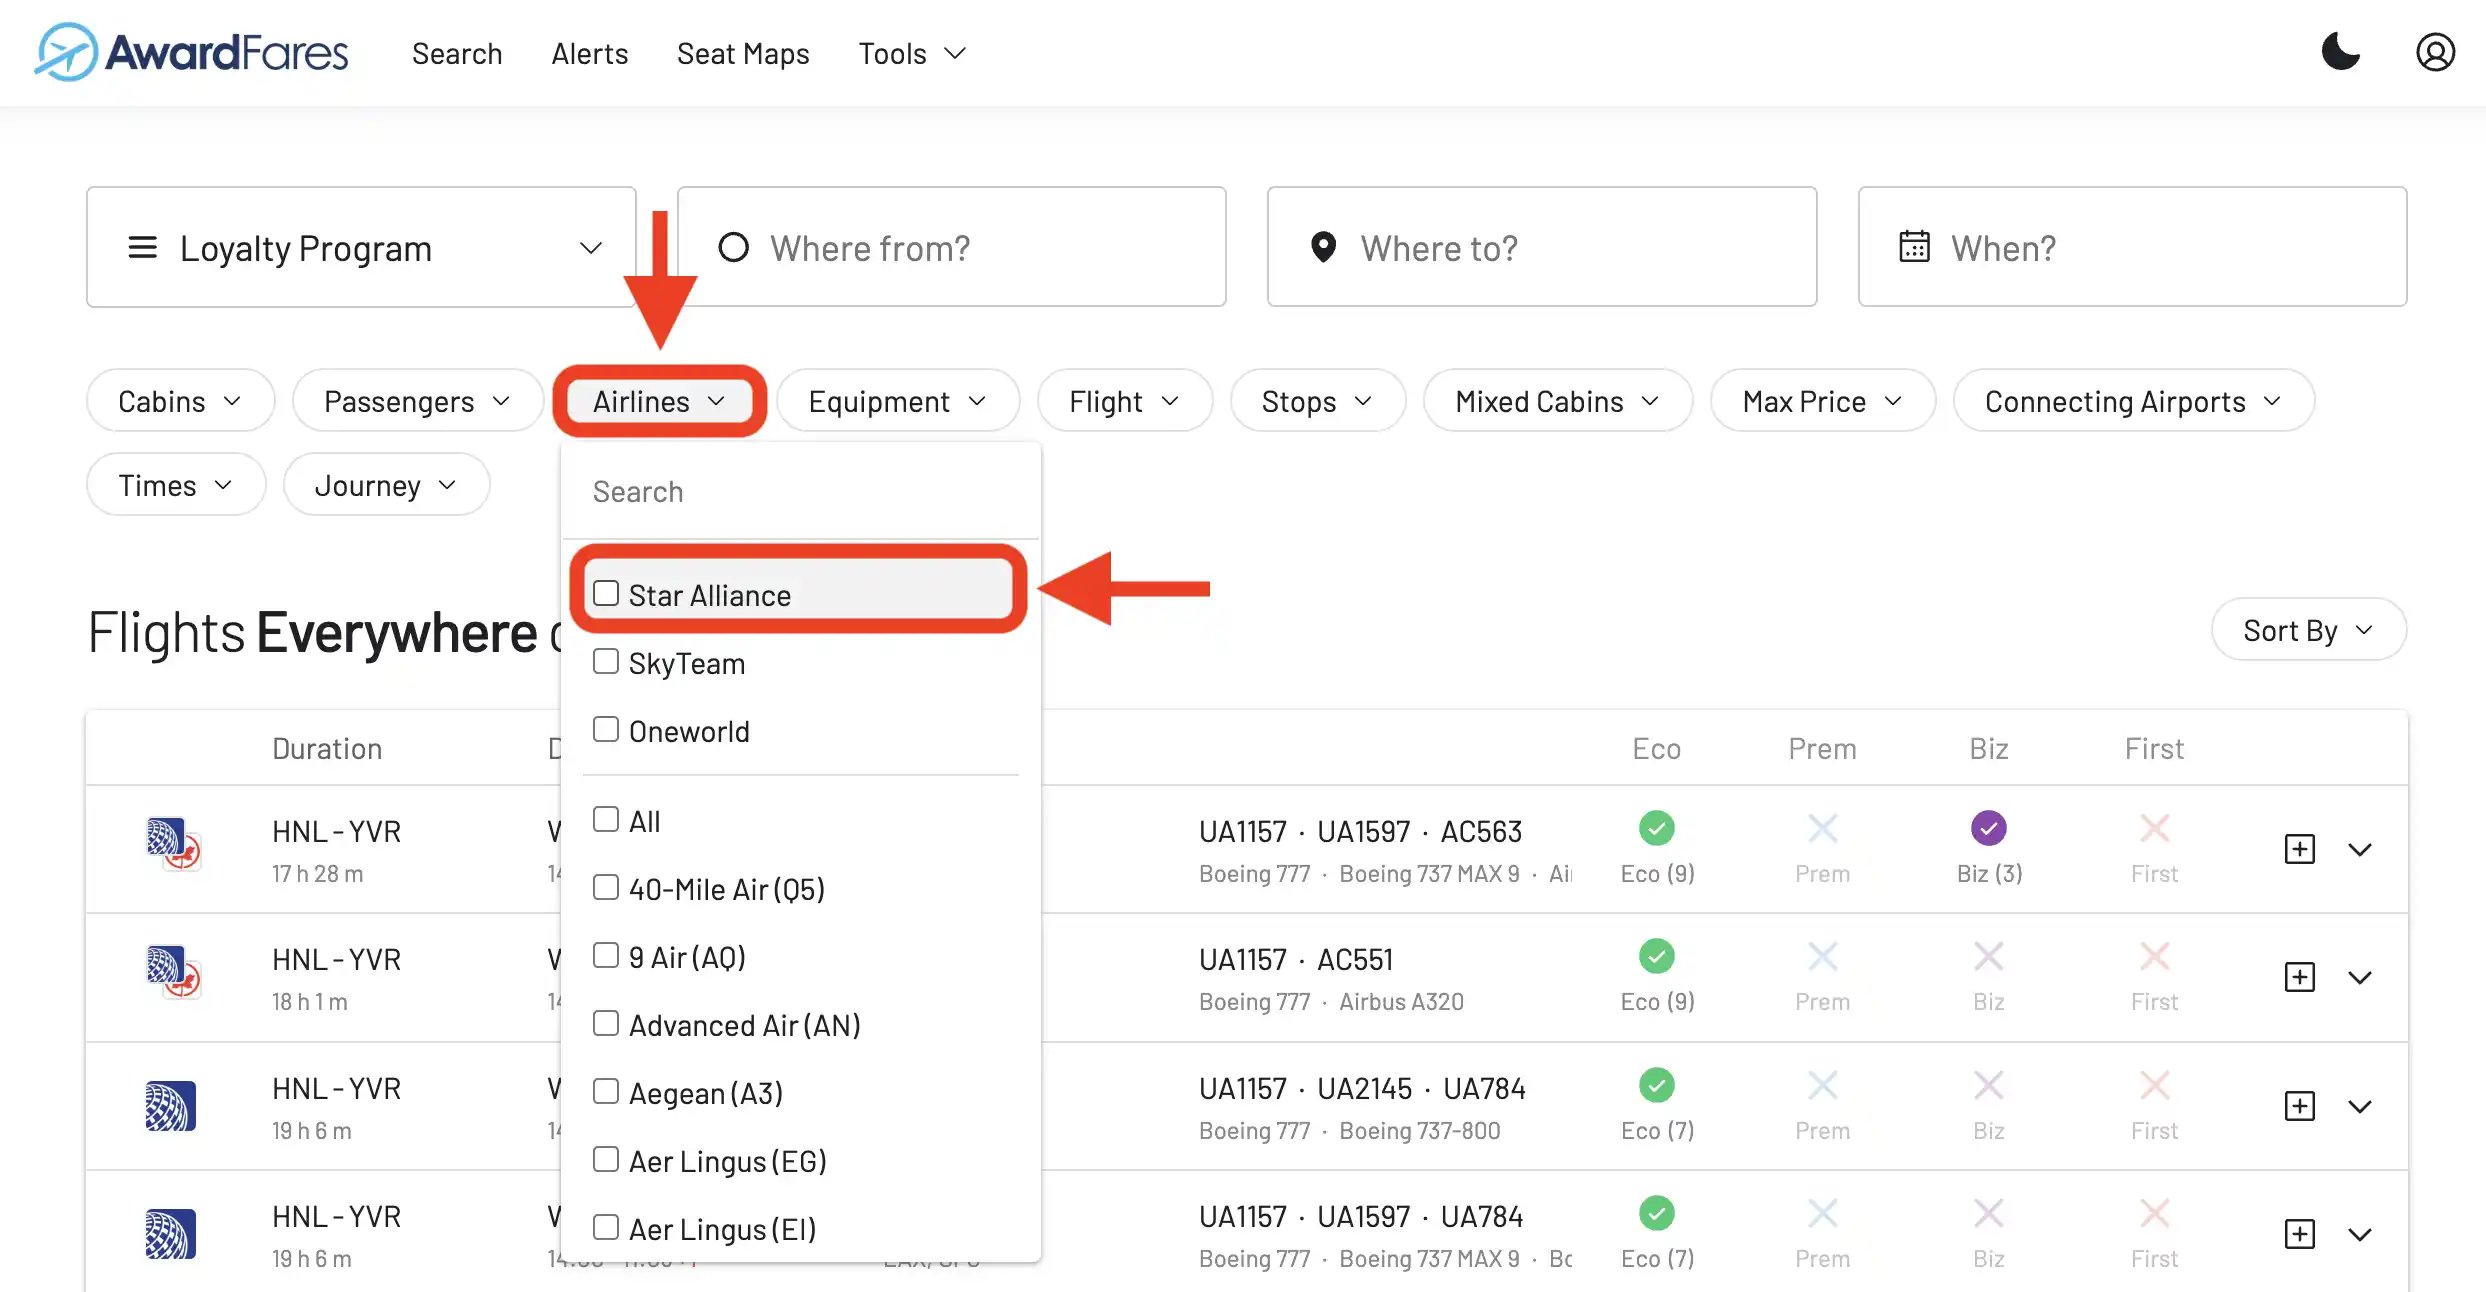This screenshot has width=2486, height=1292.
Task: Click purple Biz (3) checkmark icon
Action: tap(1988, 828)
